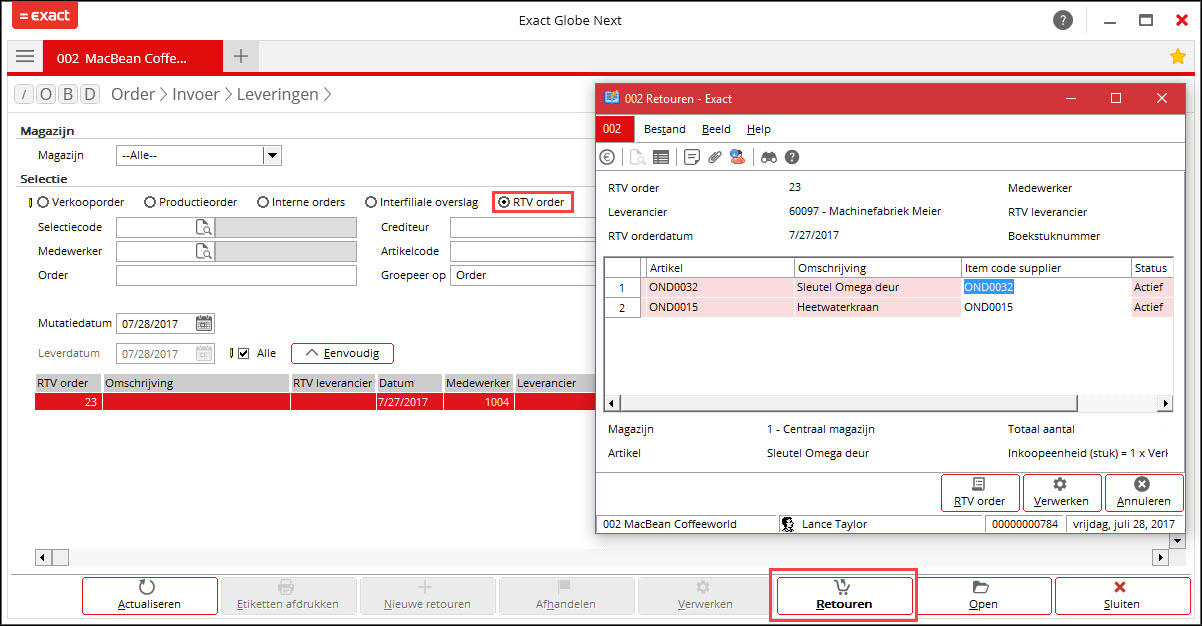
Task: Click the Sleutel Omega deur grid cell
Action: point(877,287)
